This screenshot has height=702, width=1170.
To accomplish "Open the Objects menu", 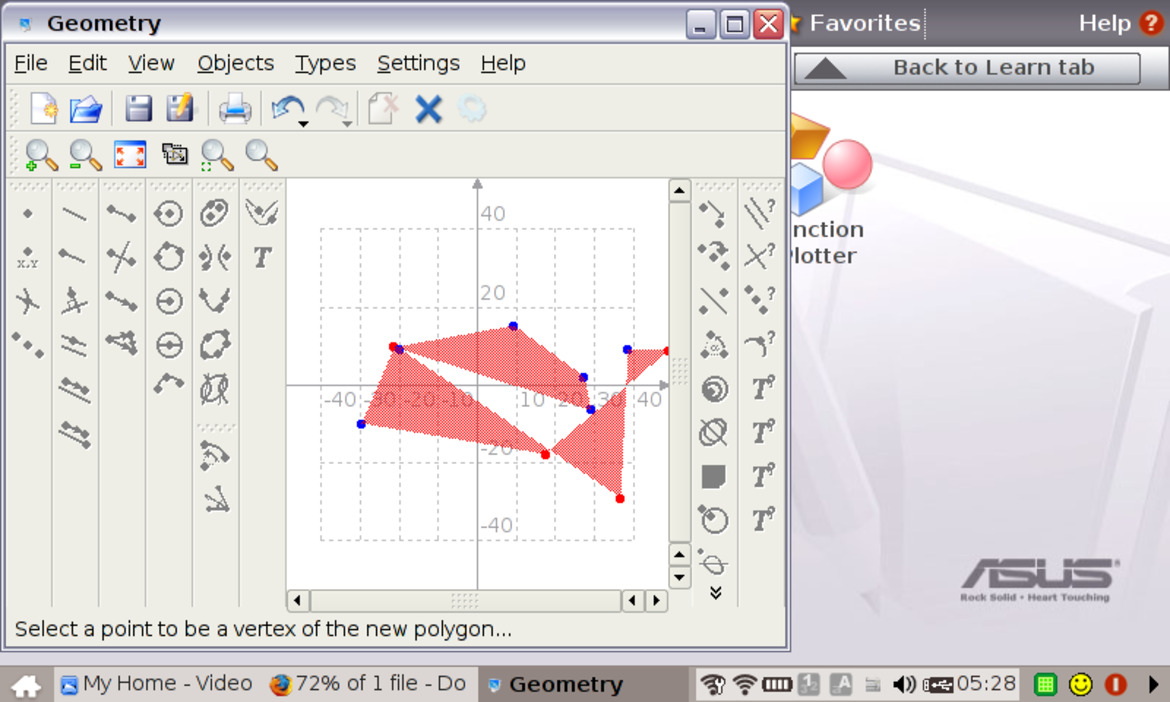I will [235, 63].
